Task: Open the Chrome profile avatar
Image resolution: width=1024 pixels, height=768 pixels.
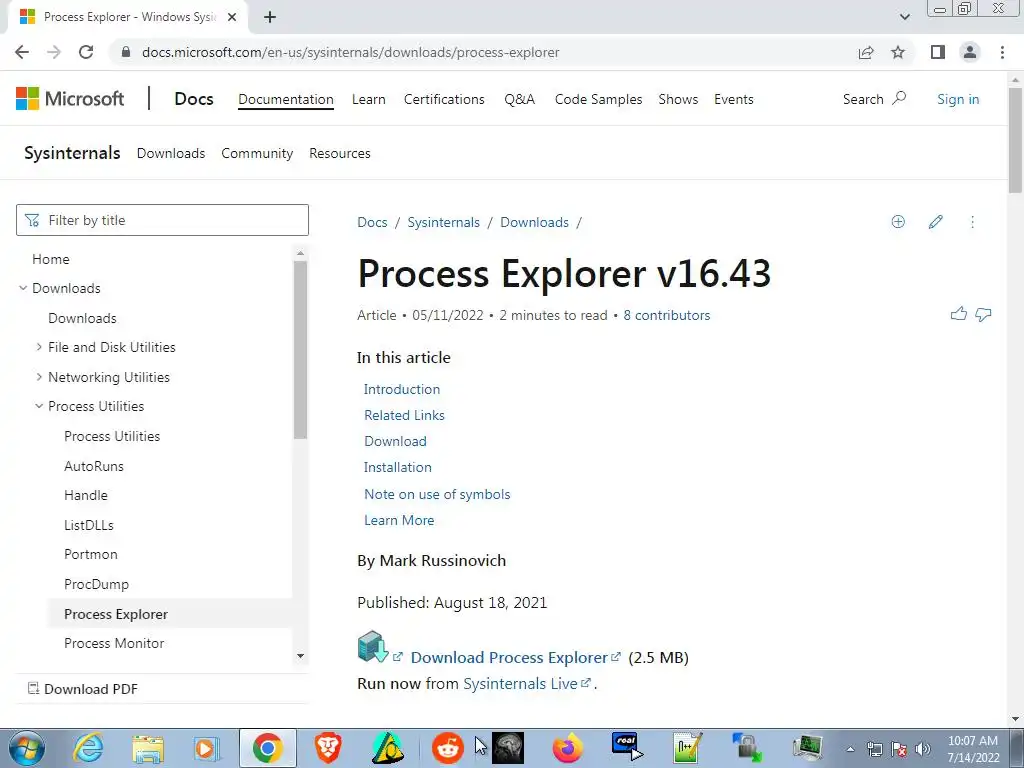Action: click(x=970, y=52)
